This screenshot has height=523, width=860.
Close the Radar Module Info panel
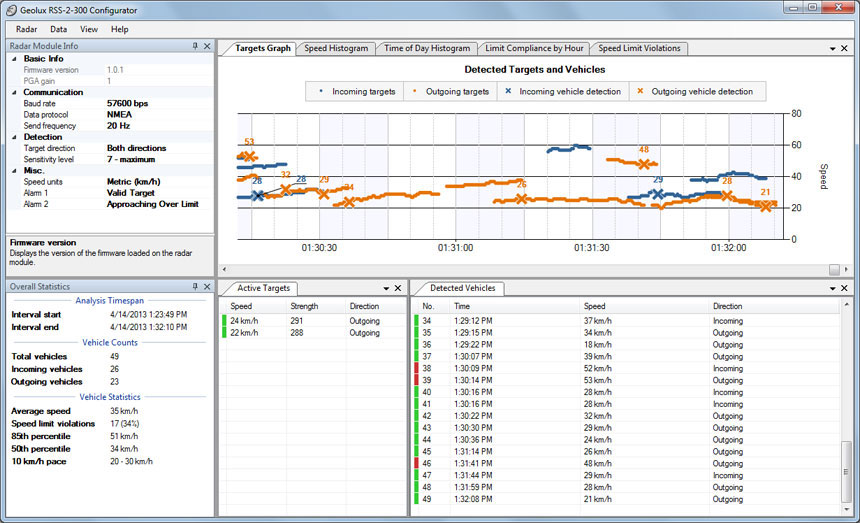coord(207,47)
